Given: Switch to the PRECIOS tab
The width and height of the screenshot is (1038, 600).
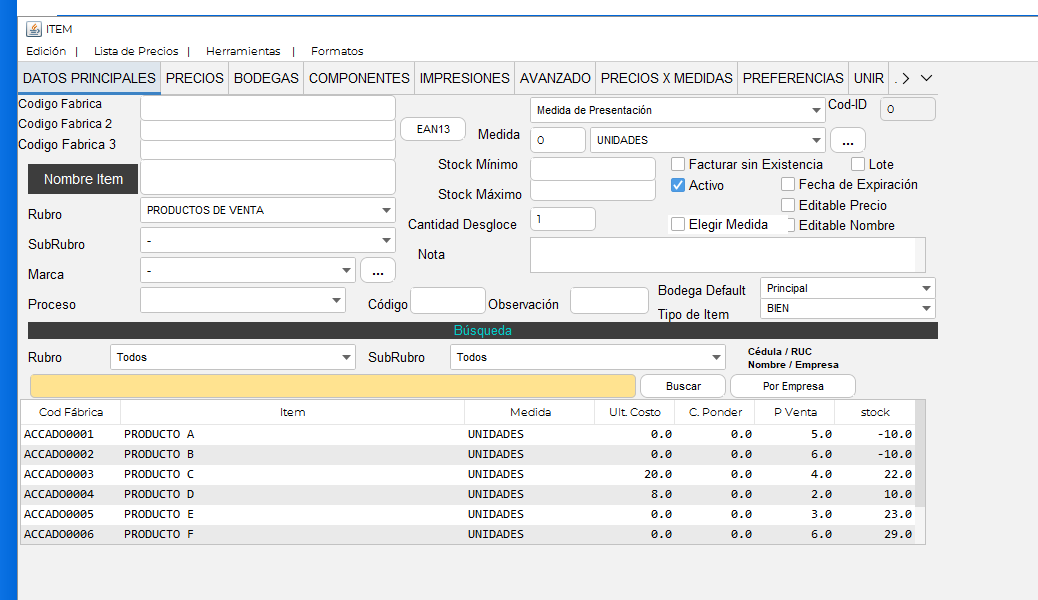Looking at the screenshot, I should [x=194, y=78].
